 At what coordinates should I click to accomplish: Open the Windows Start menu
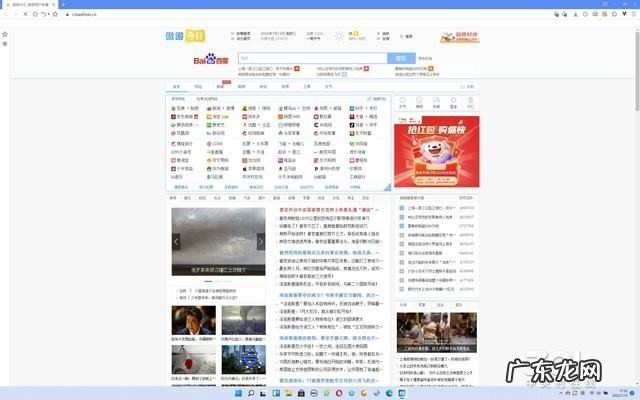238,393
